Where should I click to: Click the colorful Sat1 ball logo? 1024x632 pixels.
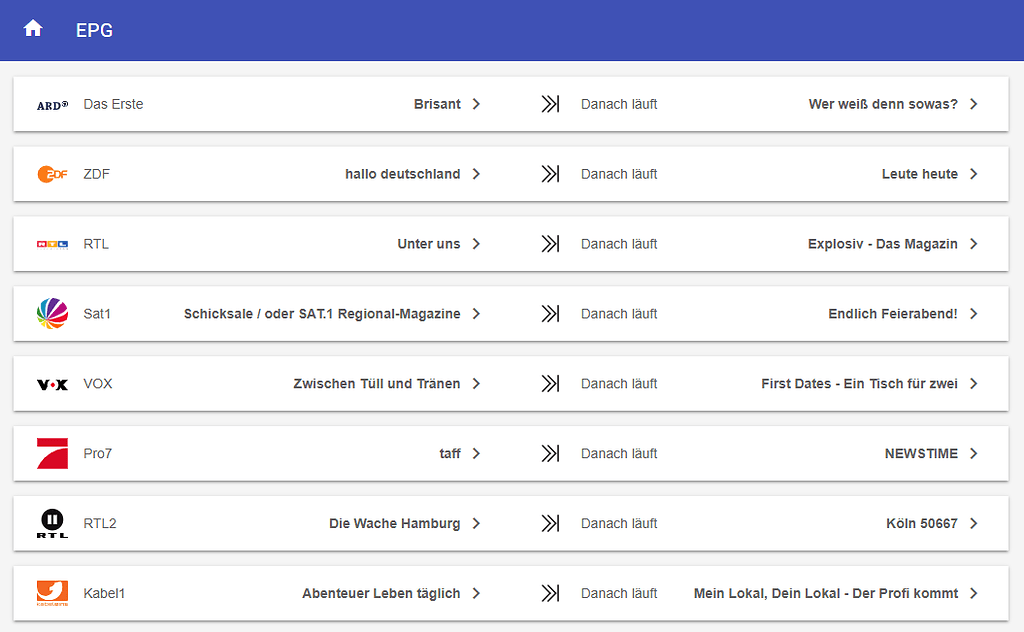pyautogui.click(x=52, y=313)
